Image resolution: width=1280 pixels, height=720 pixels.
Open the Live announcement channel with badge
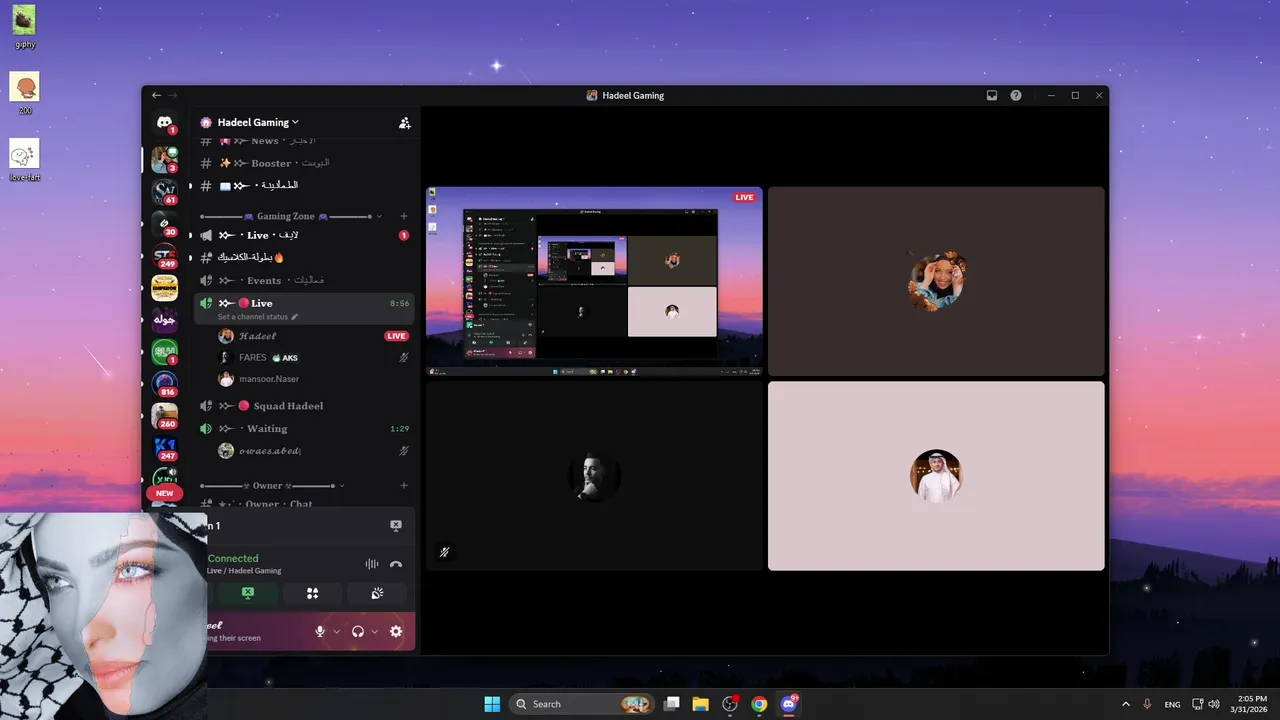coord(304,235)
